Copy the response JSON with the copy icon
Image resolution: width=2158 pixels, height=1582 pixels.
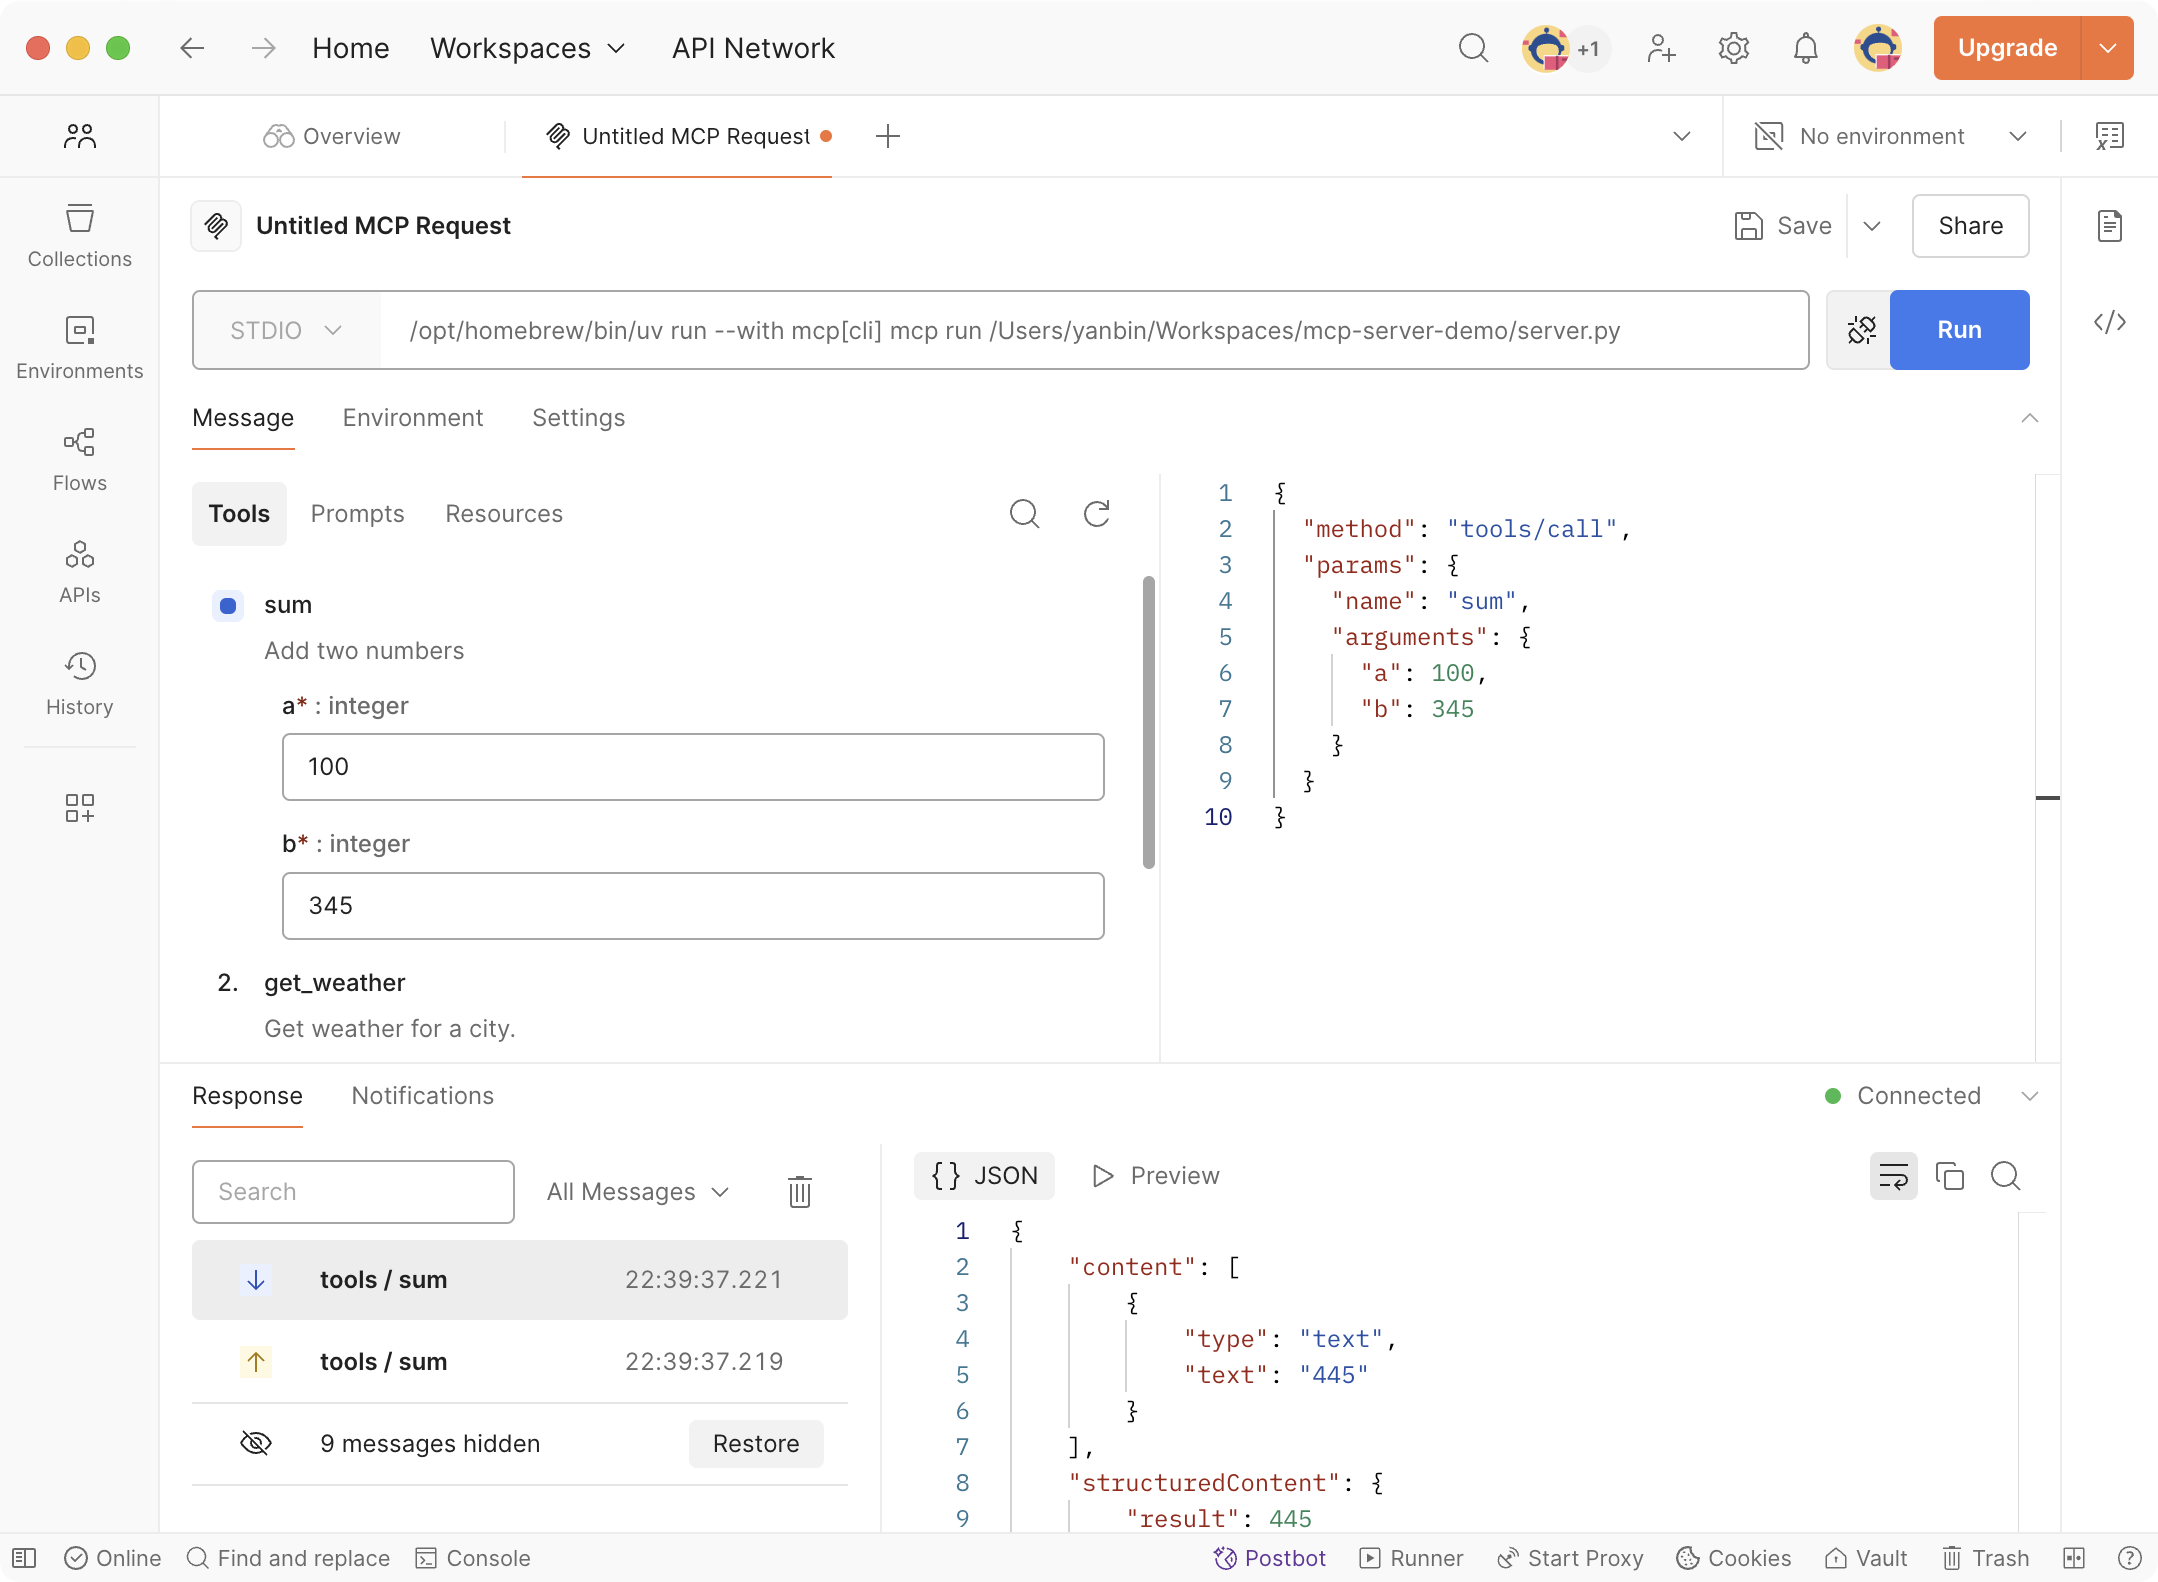[x=1949, y=1176]
